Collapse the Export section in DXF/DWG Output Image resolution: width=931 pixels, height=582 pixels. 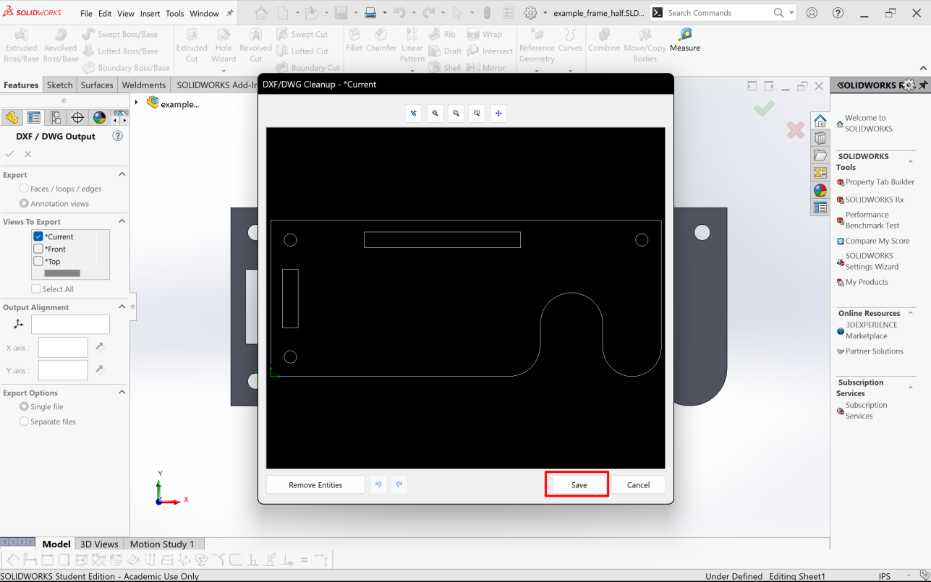tap(122, 174)
